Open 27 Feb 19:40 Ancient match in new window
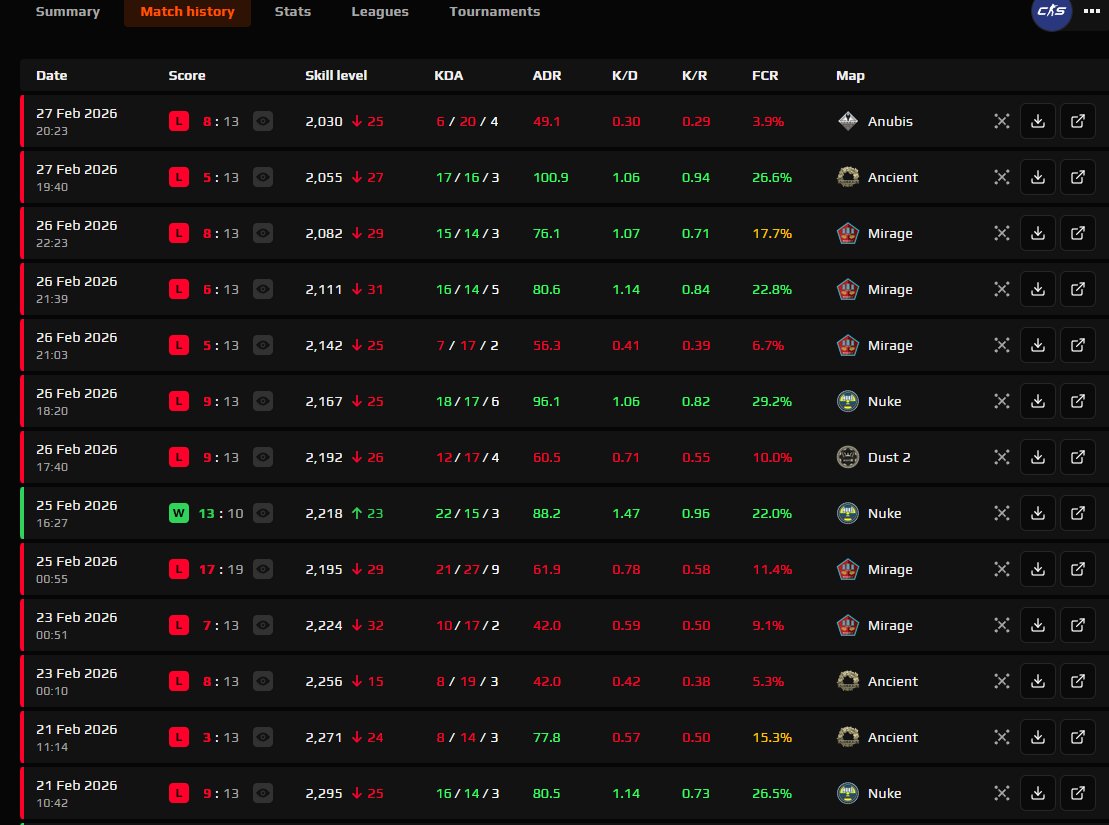The image size is (1109, 825). (x=1077, y=177)
